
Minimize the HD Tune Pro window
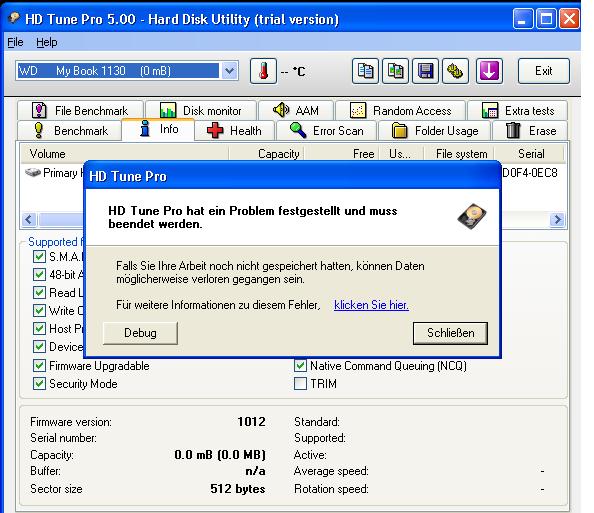click(523, 18)
